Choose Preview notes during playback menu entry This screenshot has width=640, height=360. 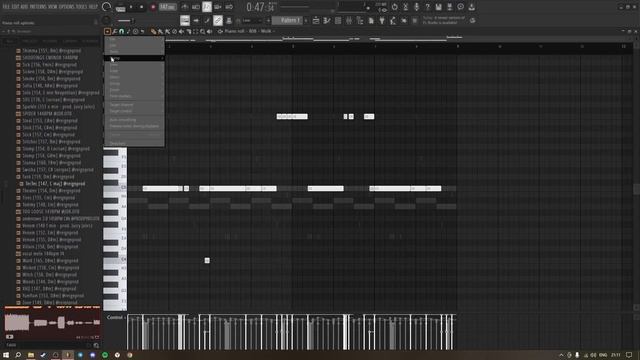(134, 126)
